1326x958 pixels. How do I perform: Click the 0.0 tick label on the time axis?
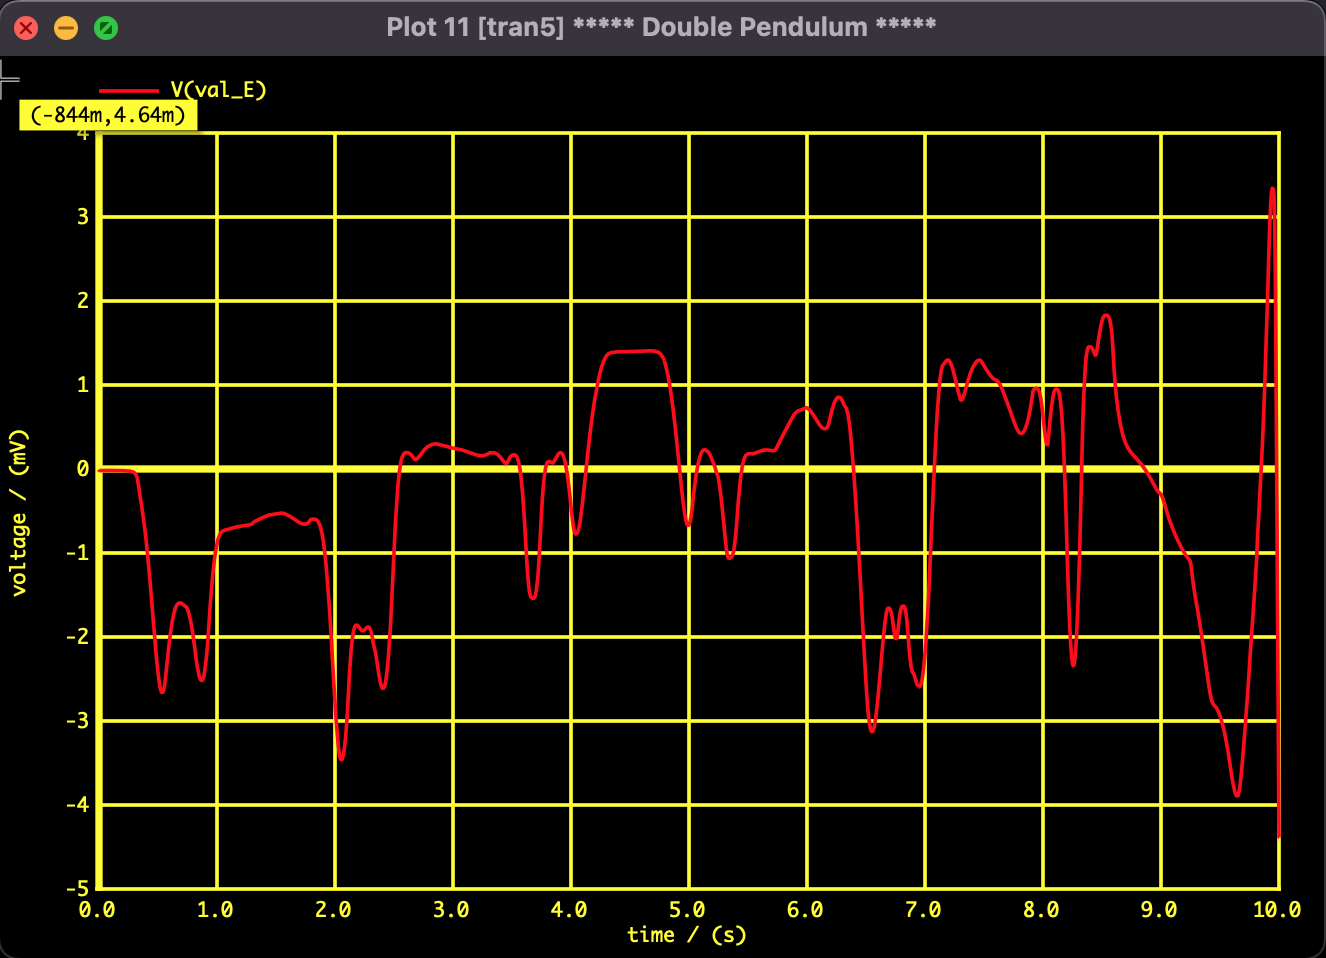click(x=97, y=910)
